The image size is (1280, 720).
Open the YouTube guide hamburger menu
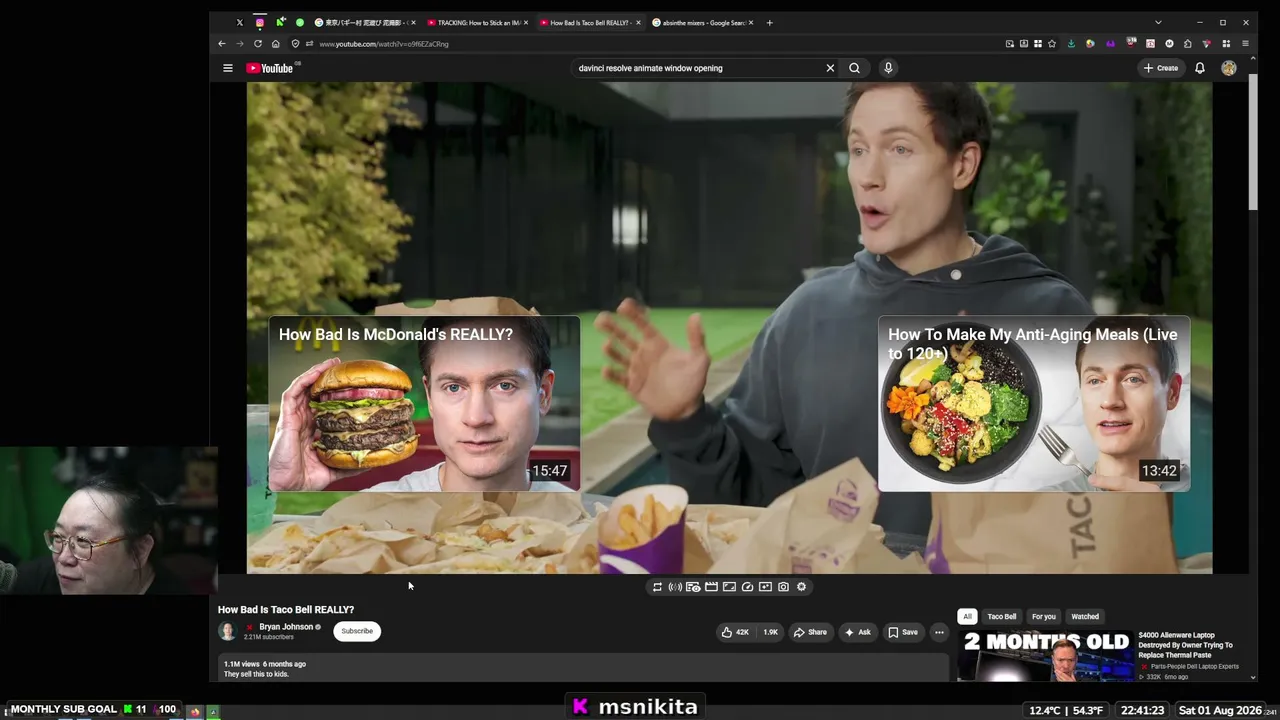[x=228, y=68]
